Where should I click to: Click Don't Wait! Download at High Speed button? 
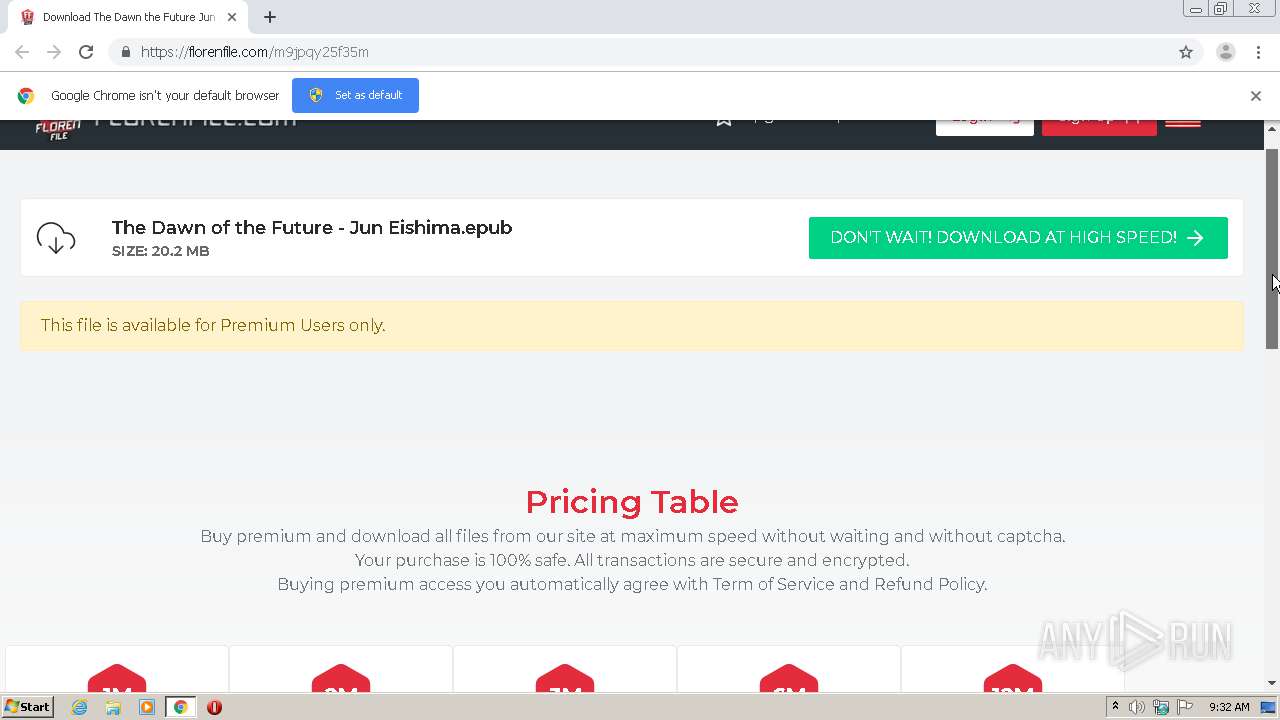tap(1018, 238)
